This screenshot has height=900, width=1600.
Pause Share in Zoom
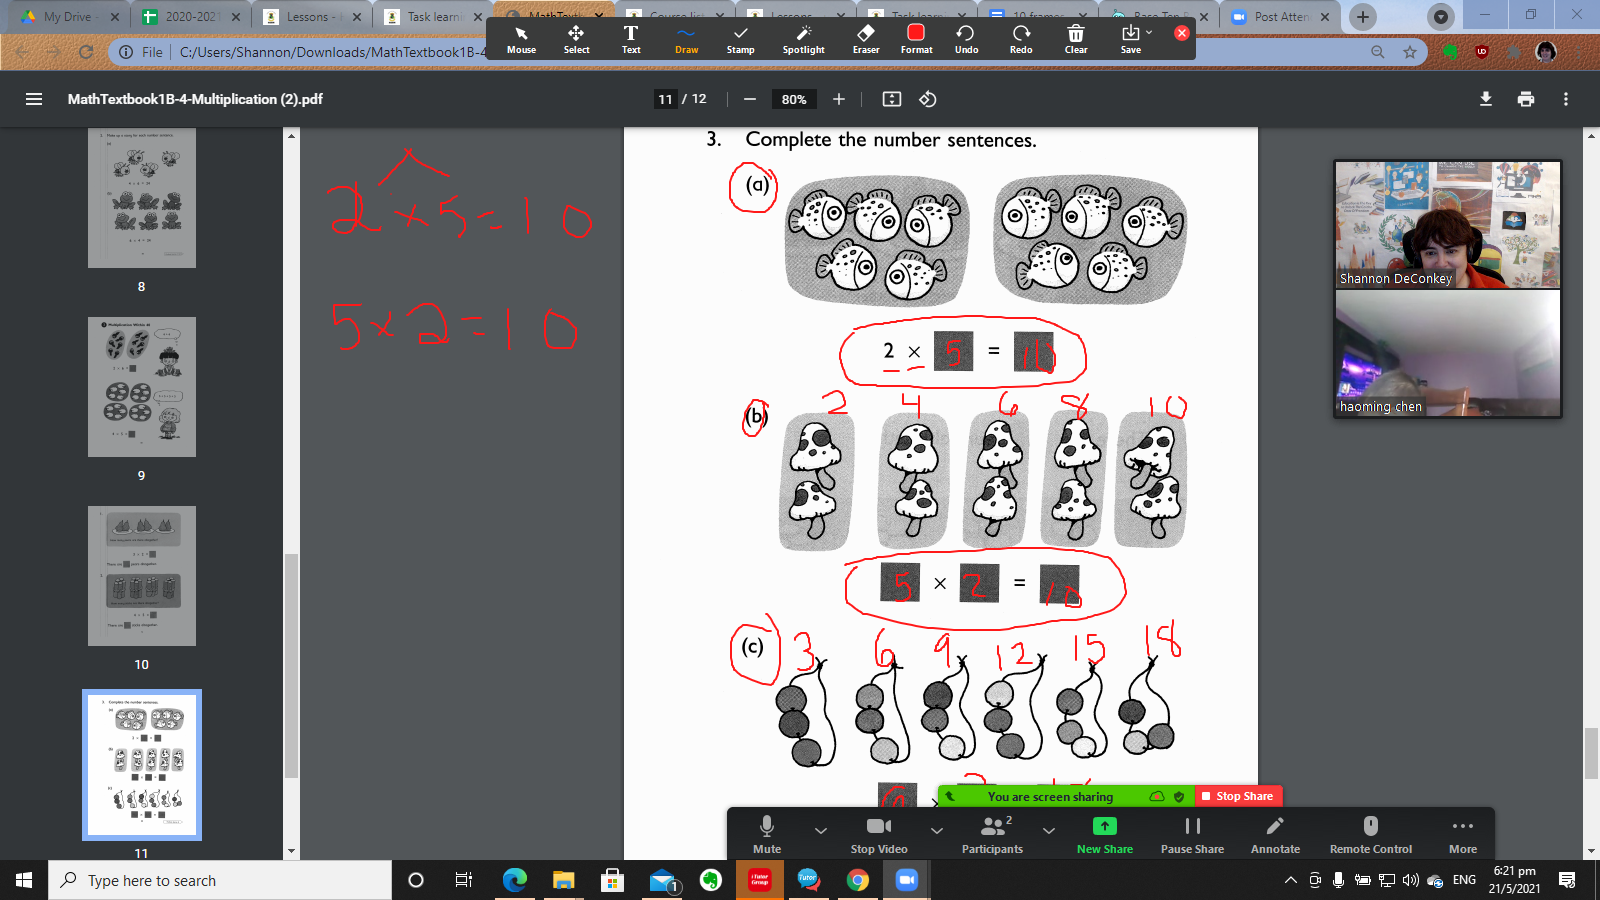coord(1192,833)
